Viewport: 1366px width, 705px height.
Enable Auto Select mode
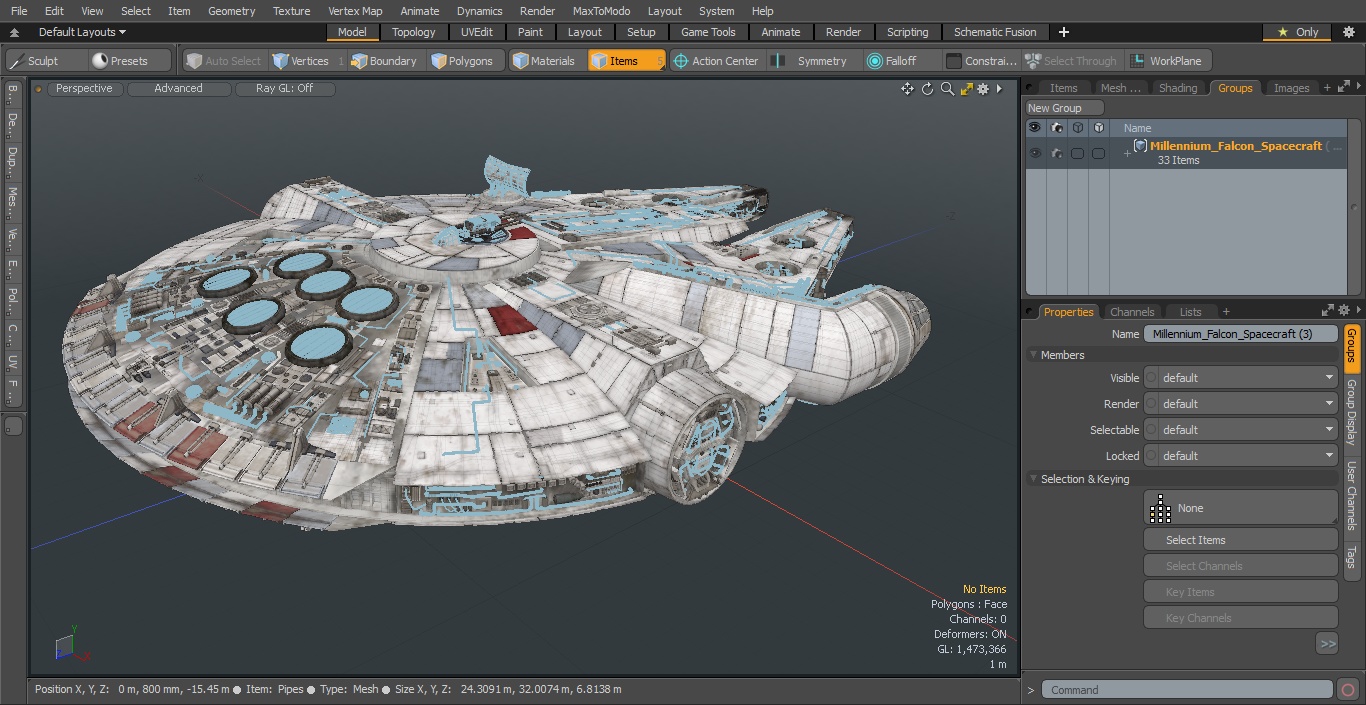tap(224, 61)
